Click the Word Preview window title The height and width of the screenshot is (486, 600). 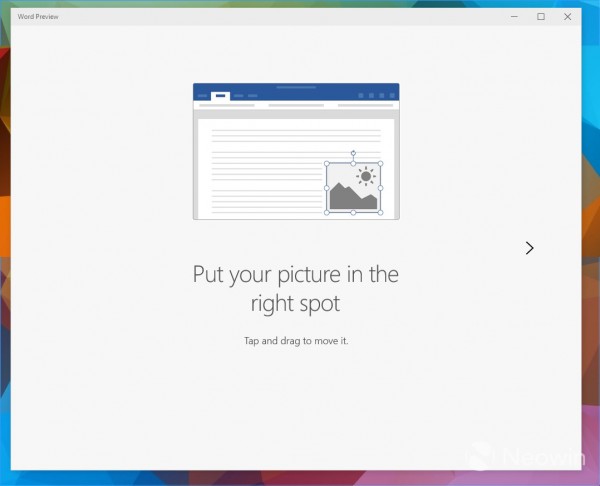pos(38,16)
